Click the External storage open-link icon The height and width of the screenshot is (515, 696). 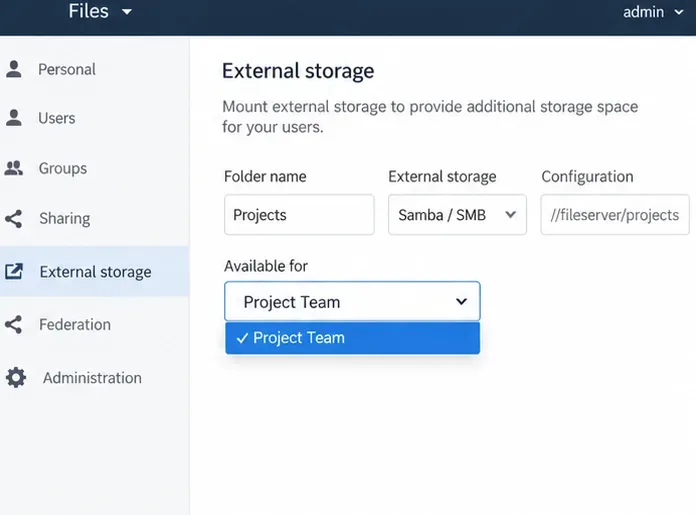pyautogui.click(x=14, y=271)
